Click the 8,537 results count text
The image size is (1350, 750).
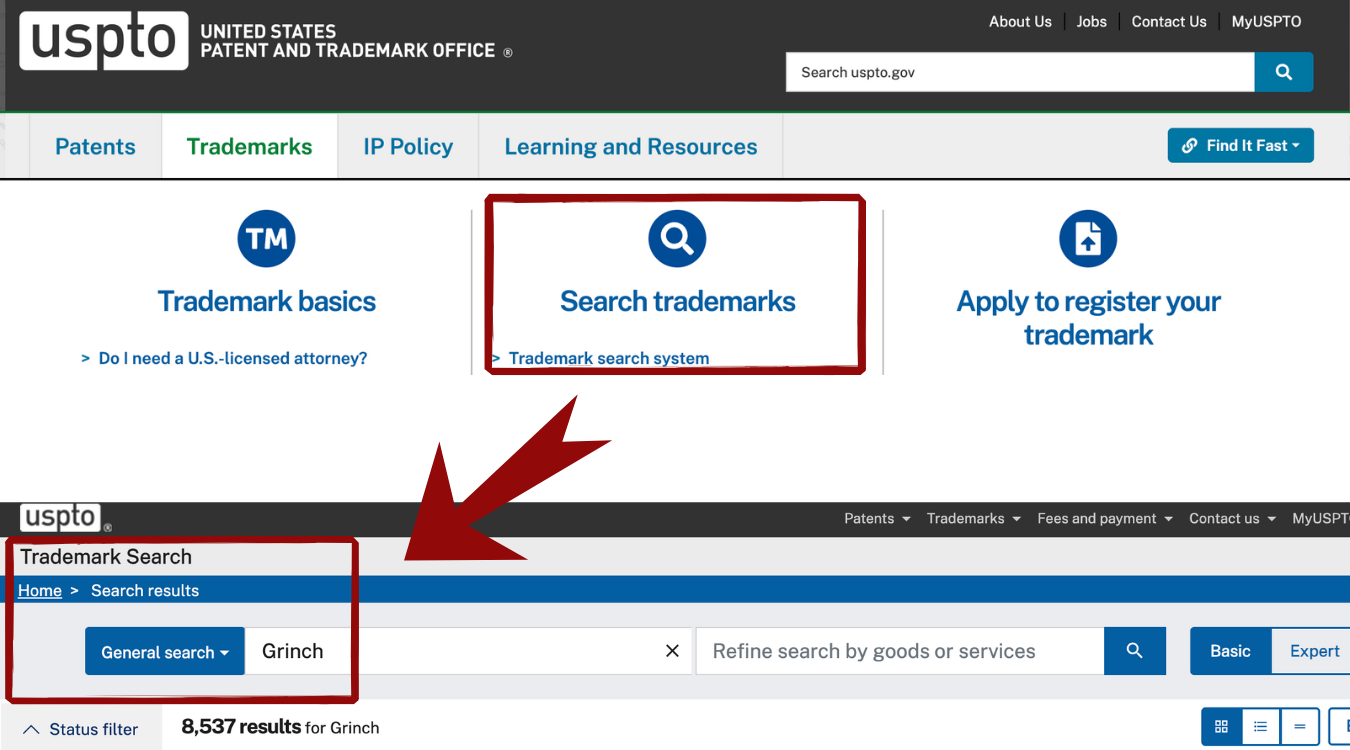pyautogui.click(x=241, y=727)
